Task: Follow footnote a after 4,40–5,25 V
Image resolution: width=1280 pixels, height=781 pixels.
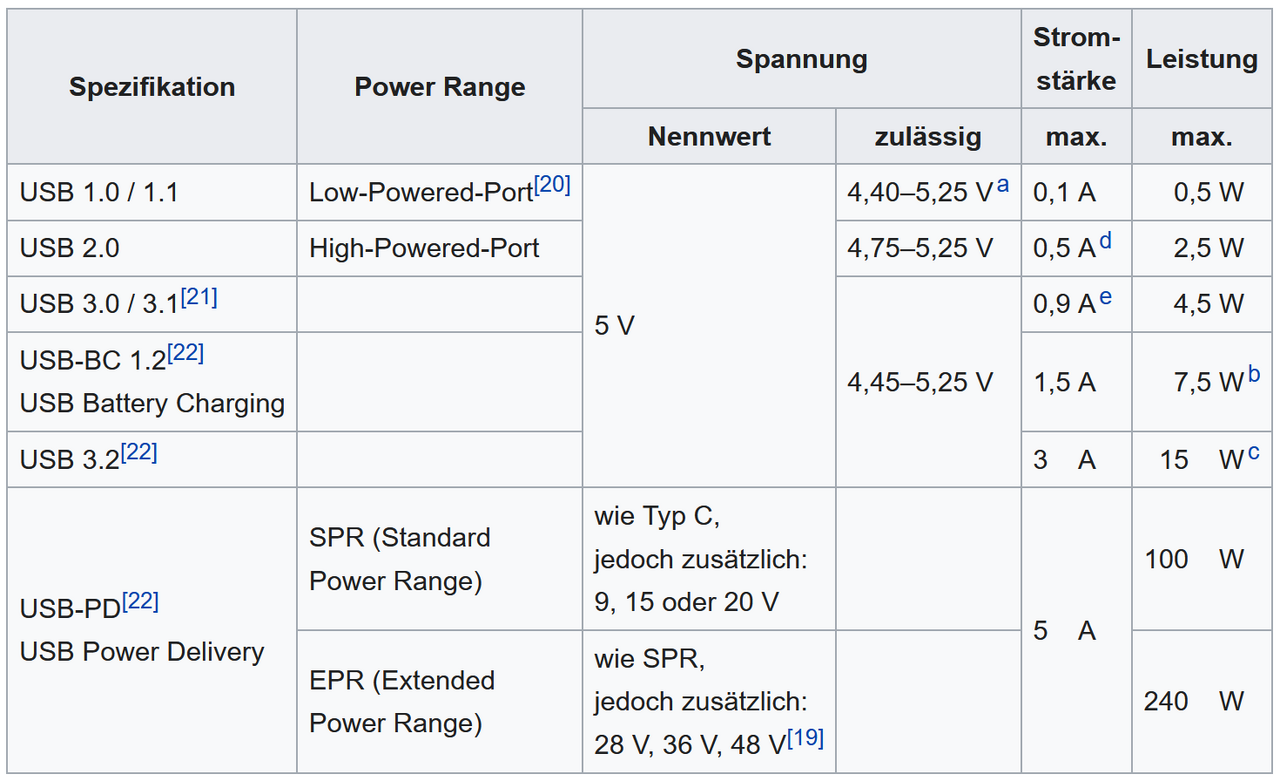Action: 1002,185
